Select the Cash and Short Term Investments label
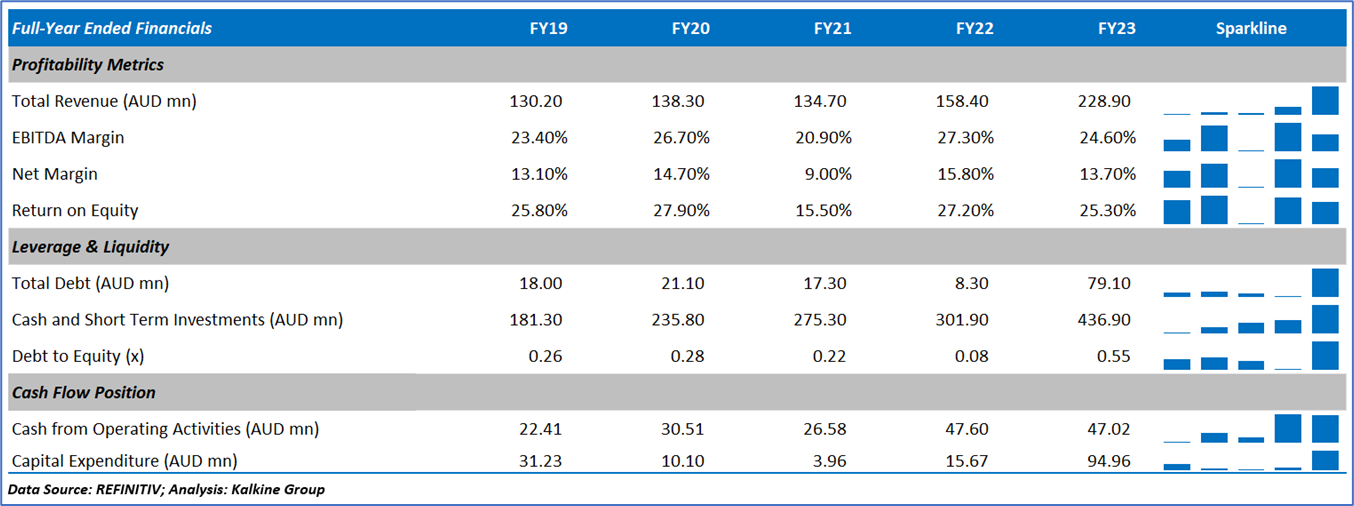The height and width of the screenshot is (506, 1354). 177,320
